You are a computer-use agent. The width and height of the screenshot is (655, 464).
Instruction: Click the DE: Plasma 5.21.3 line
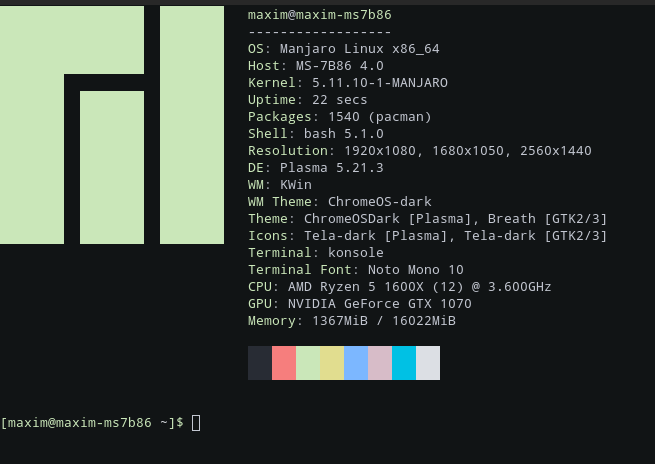[x=315, y=168]
